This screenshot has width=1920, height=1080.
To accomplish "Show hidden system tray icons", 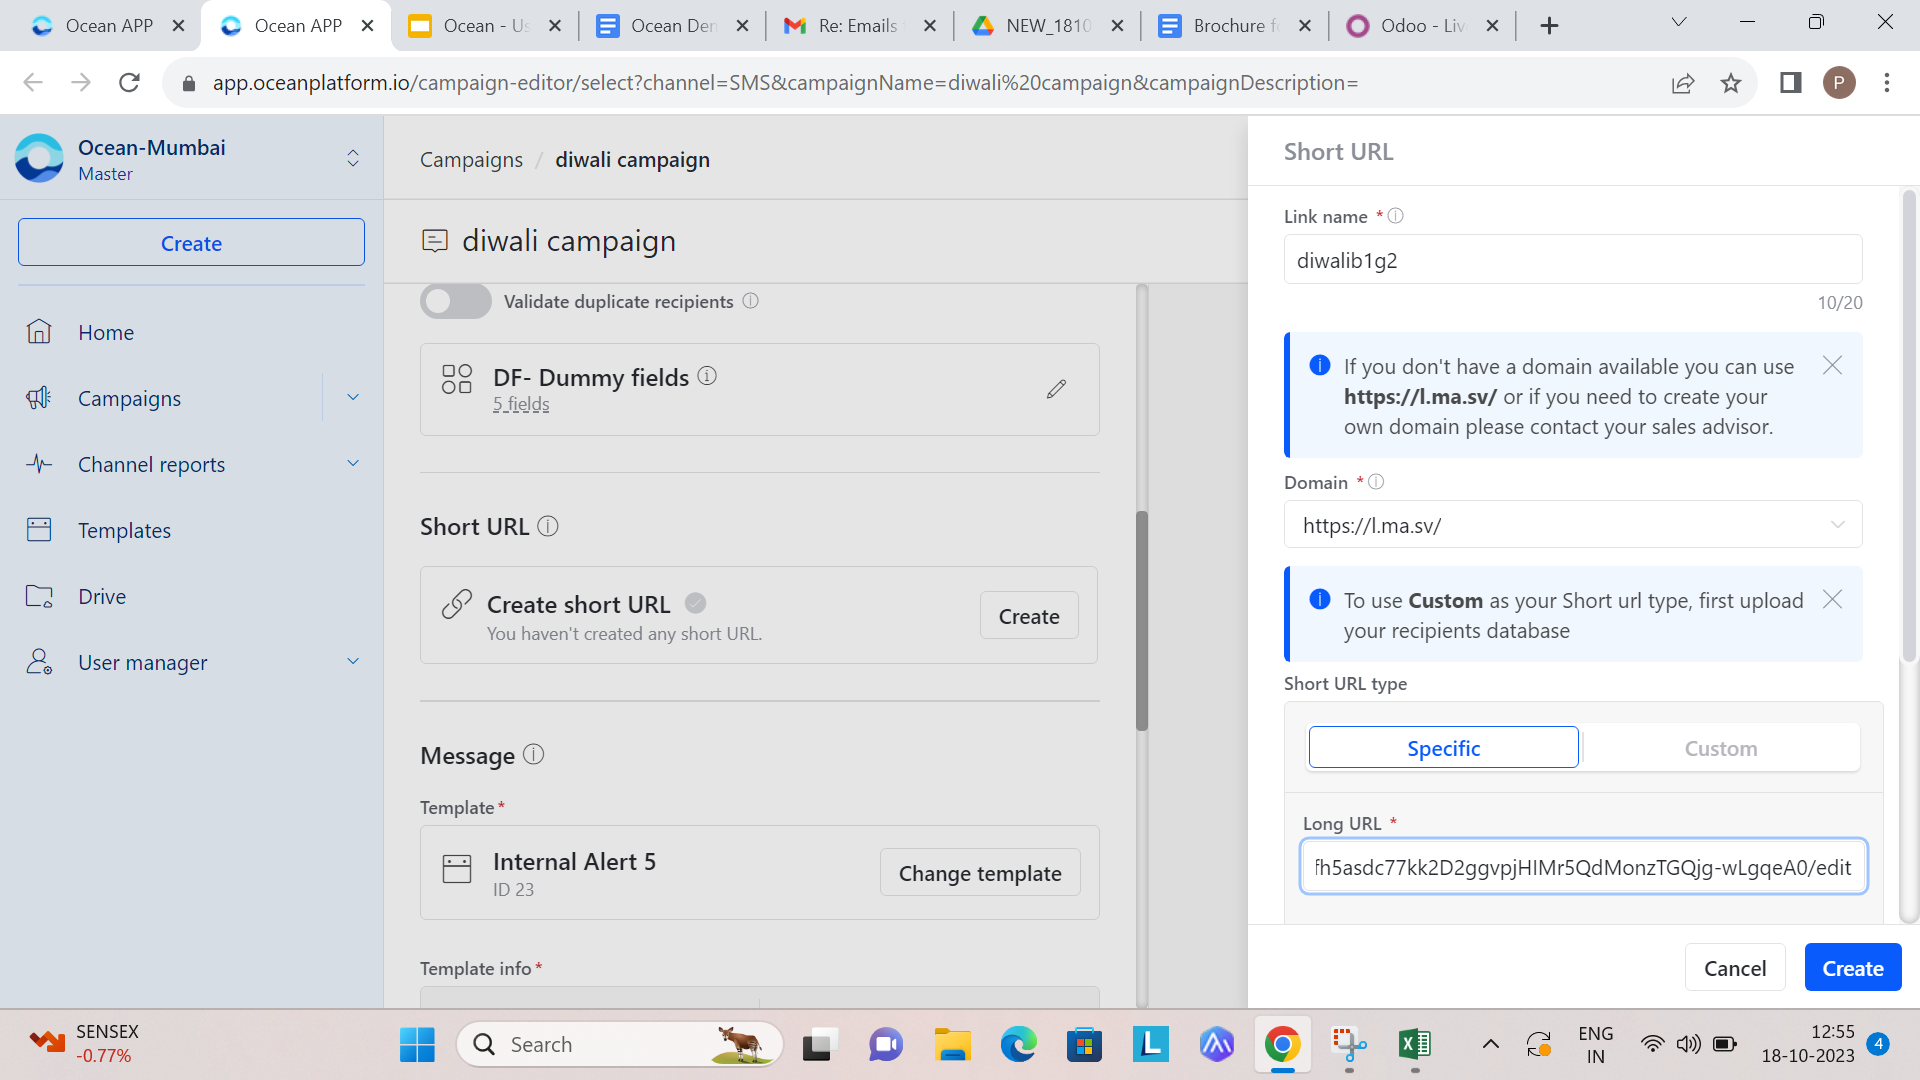I will pos(1490,1044).
